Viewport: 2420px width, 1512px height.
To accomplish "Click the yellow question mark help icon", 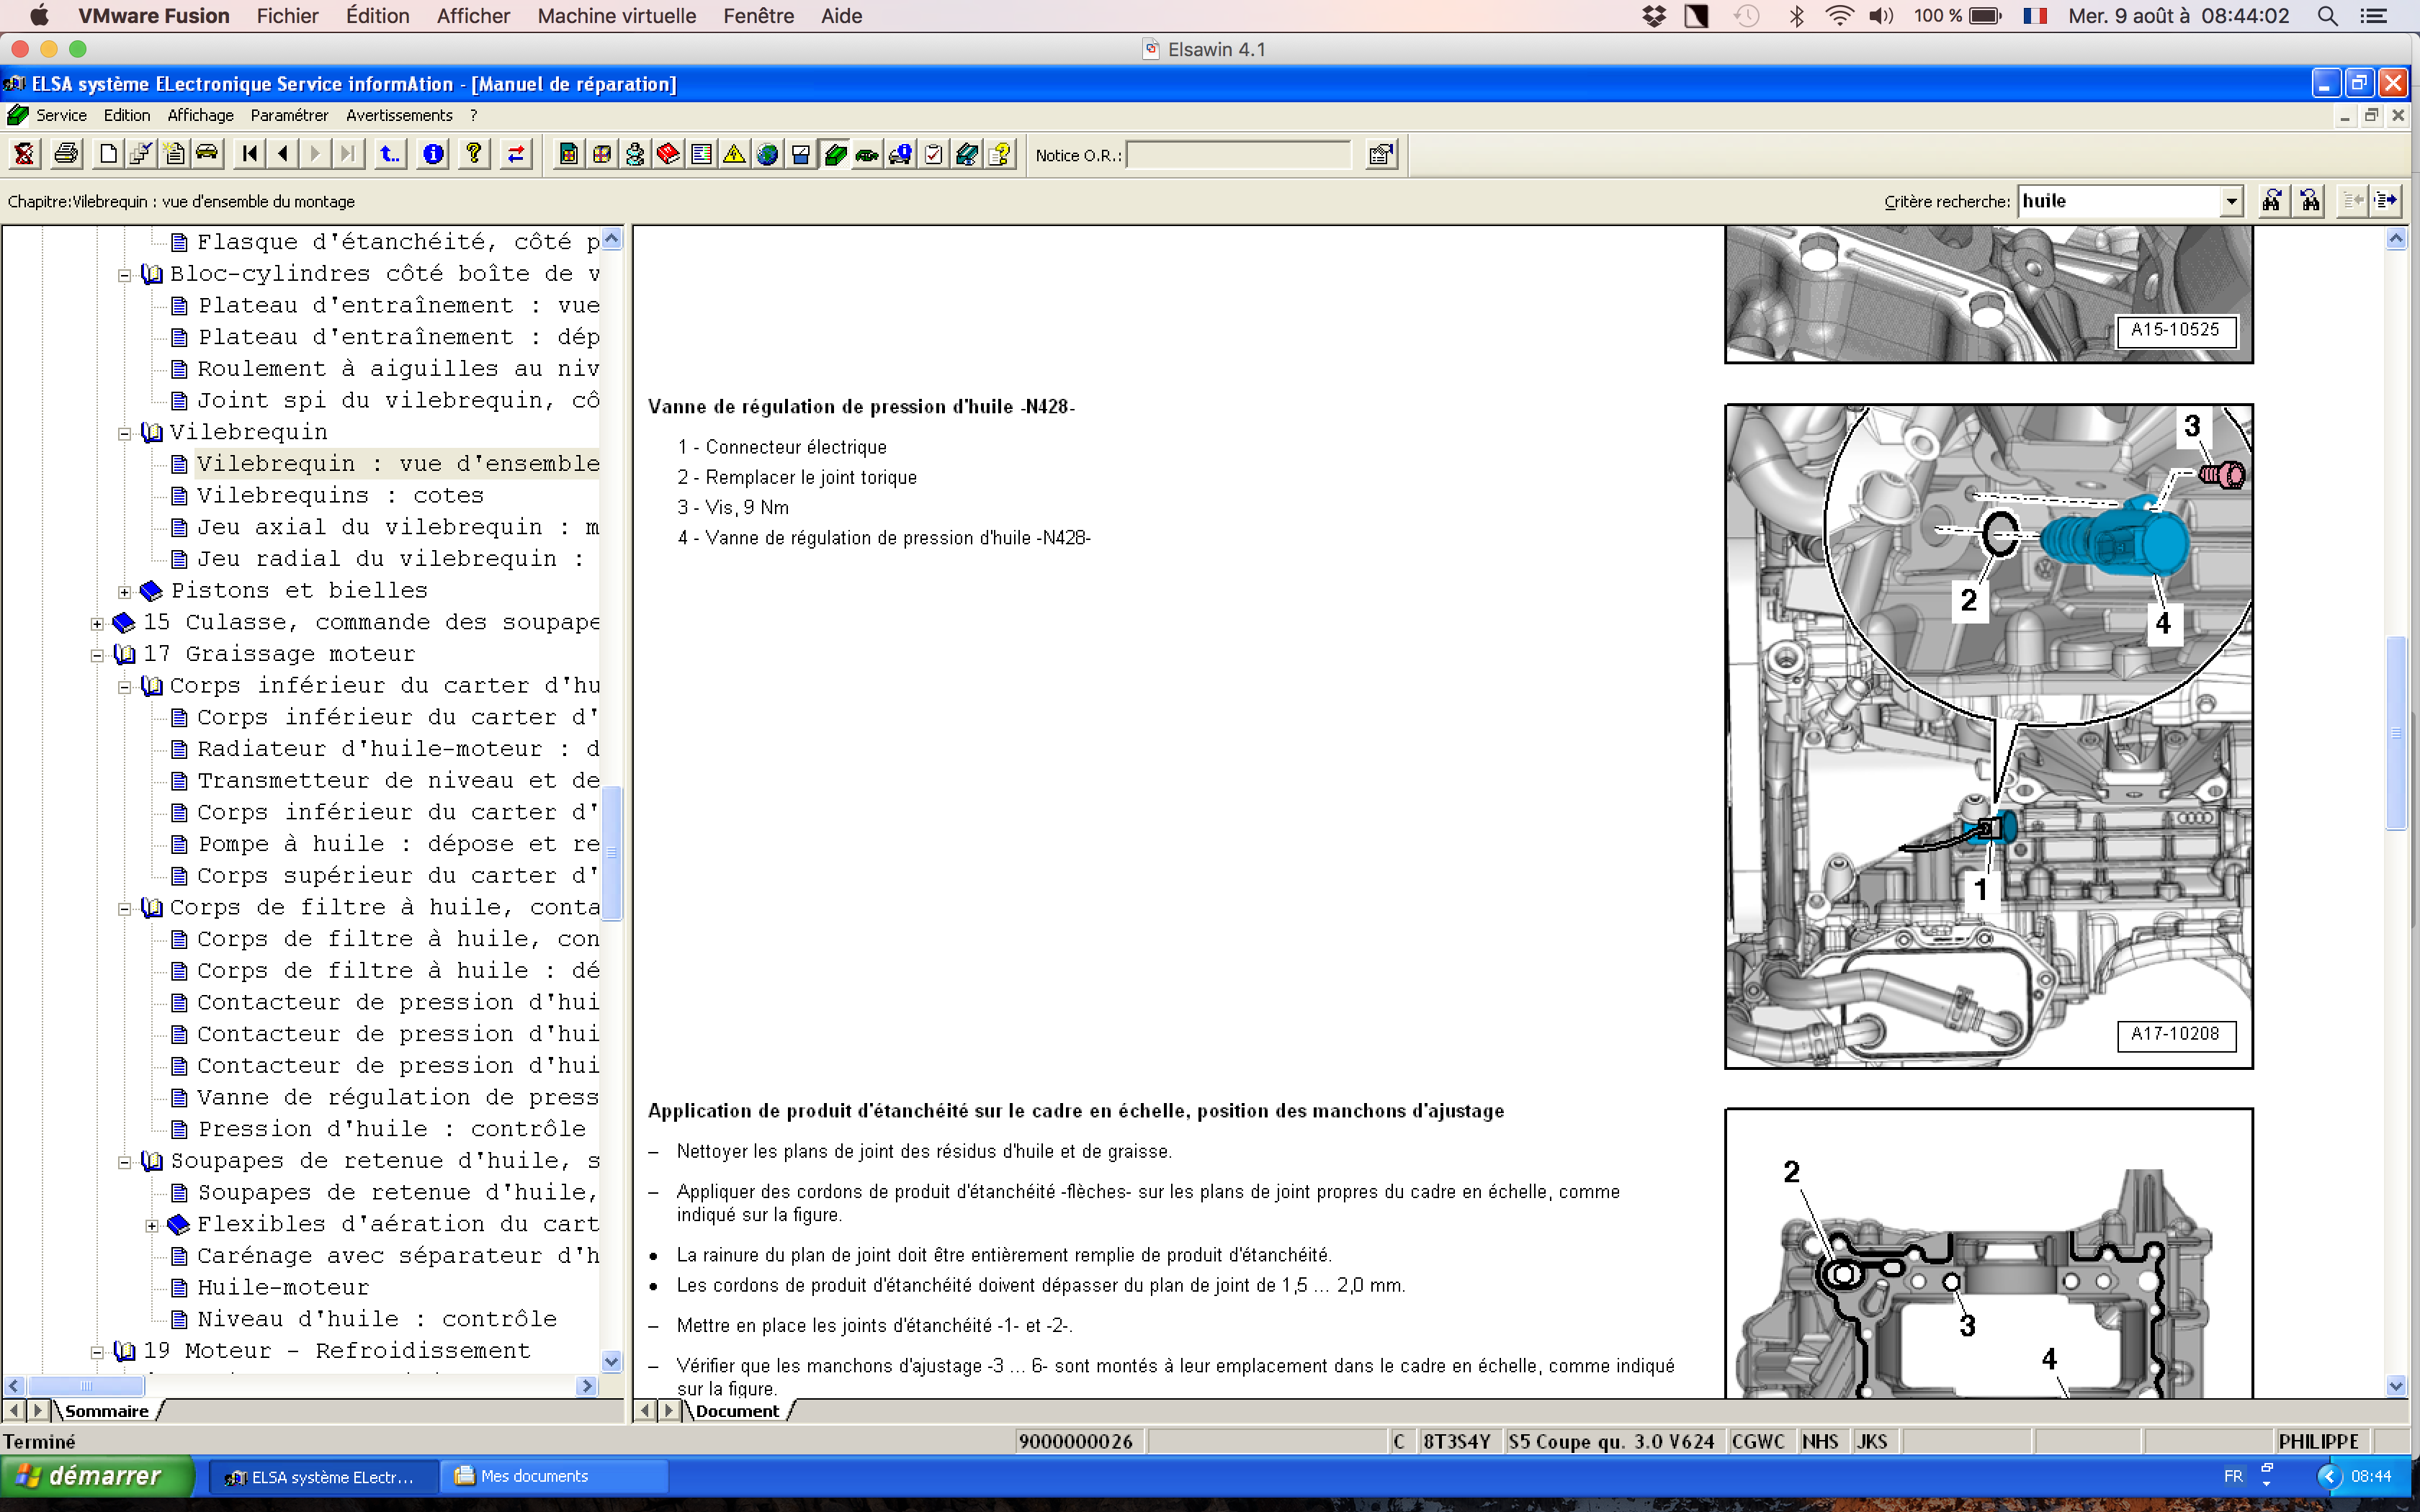I will [x=474, y=154].
